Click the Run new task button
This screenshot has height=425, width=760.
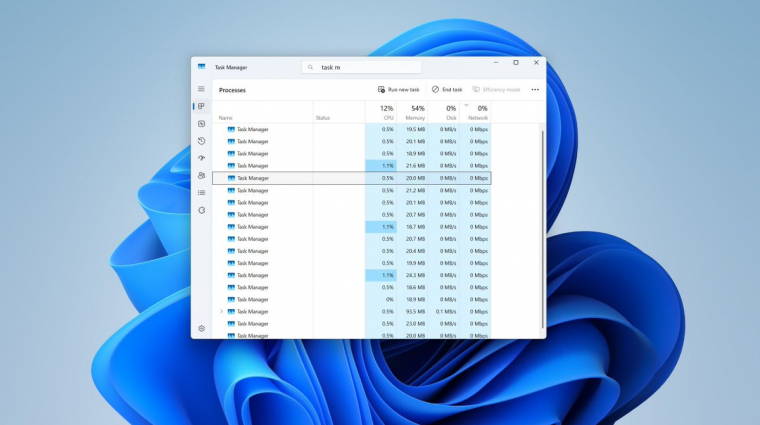click(x=399, y=90)
